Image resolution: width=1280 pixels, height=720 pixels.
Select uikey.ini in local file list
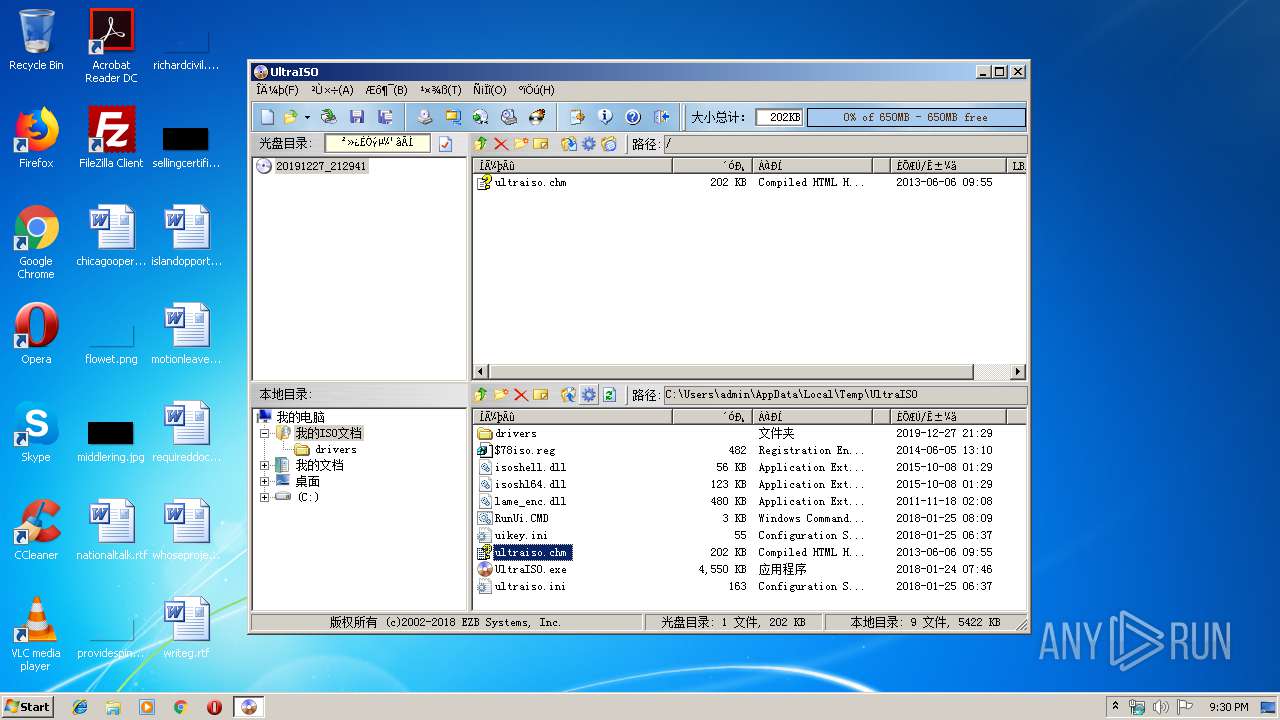pyautogui.click(x=521, y=536)
